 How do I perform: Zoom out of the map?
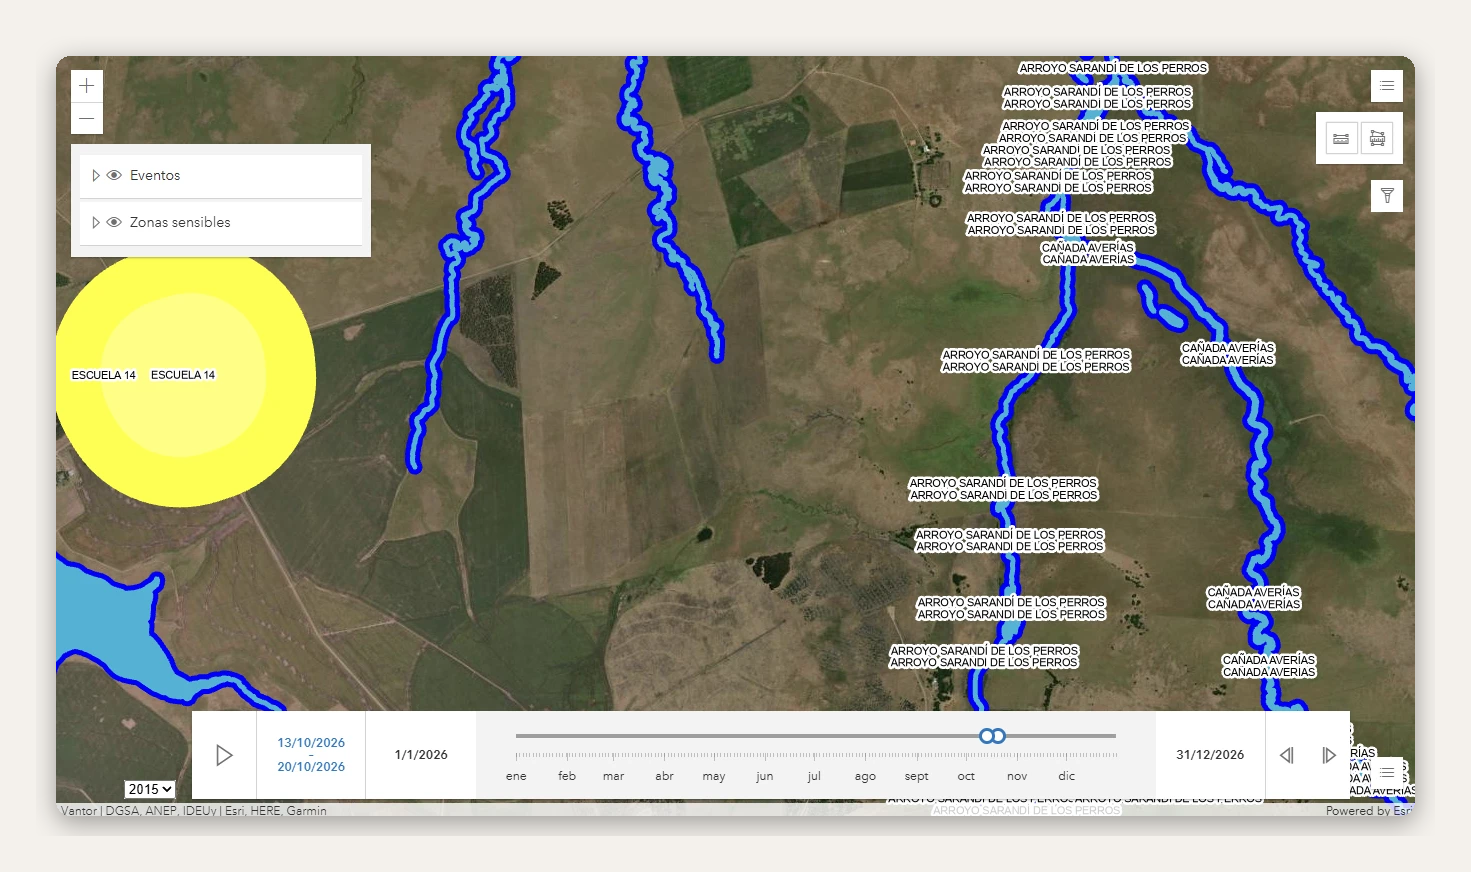click(x=87, y=119)
